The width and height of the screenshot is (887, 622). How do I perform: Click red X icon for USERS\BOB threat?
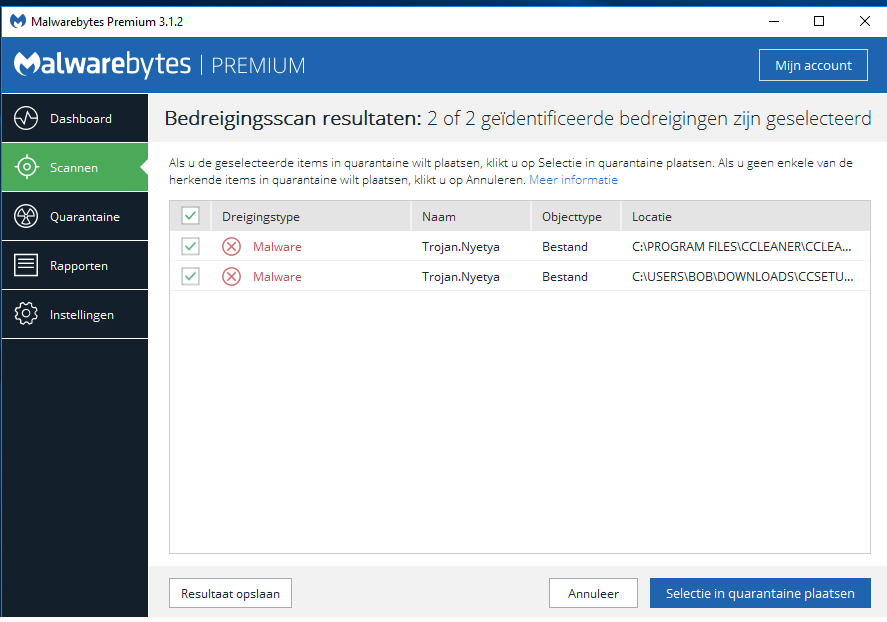click(231, 277)
